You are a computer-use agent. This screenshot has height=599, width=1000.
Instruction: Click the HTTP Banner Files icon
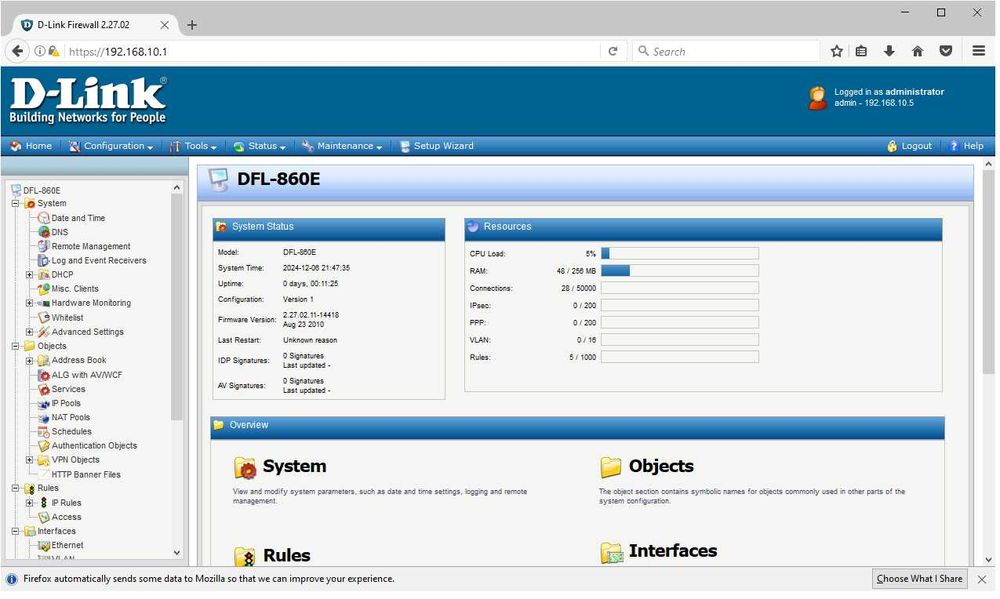coord(43,475)
